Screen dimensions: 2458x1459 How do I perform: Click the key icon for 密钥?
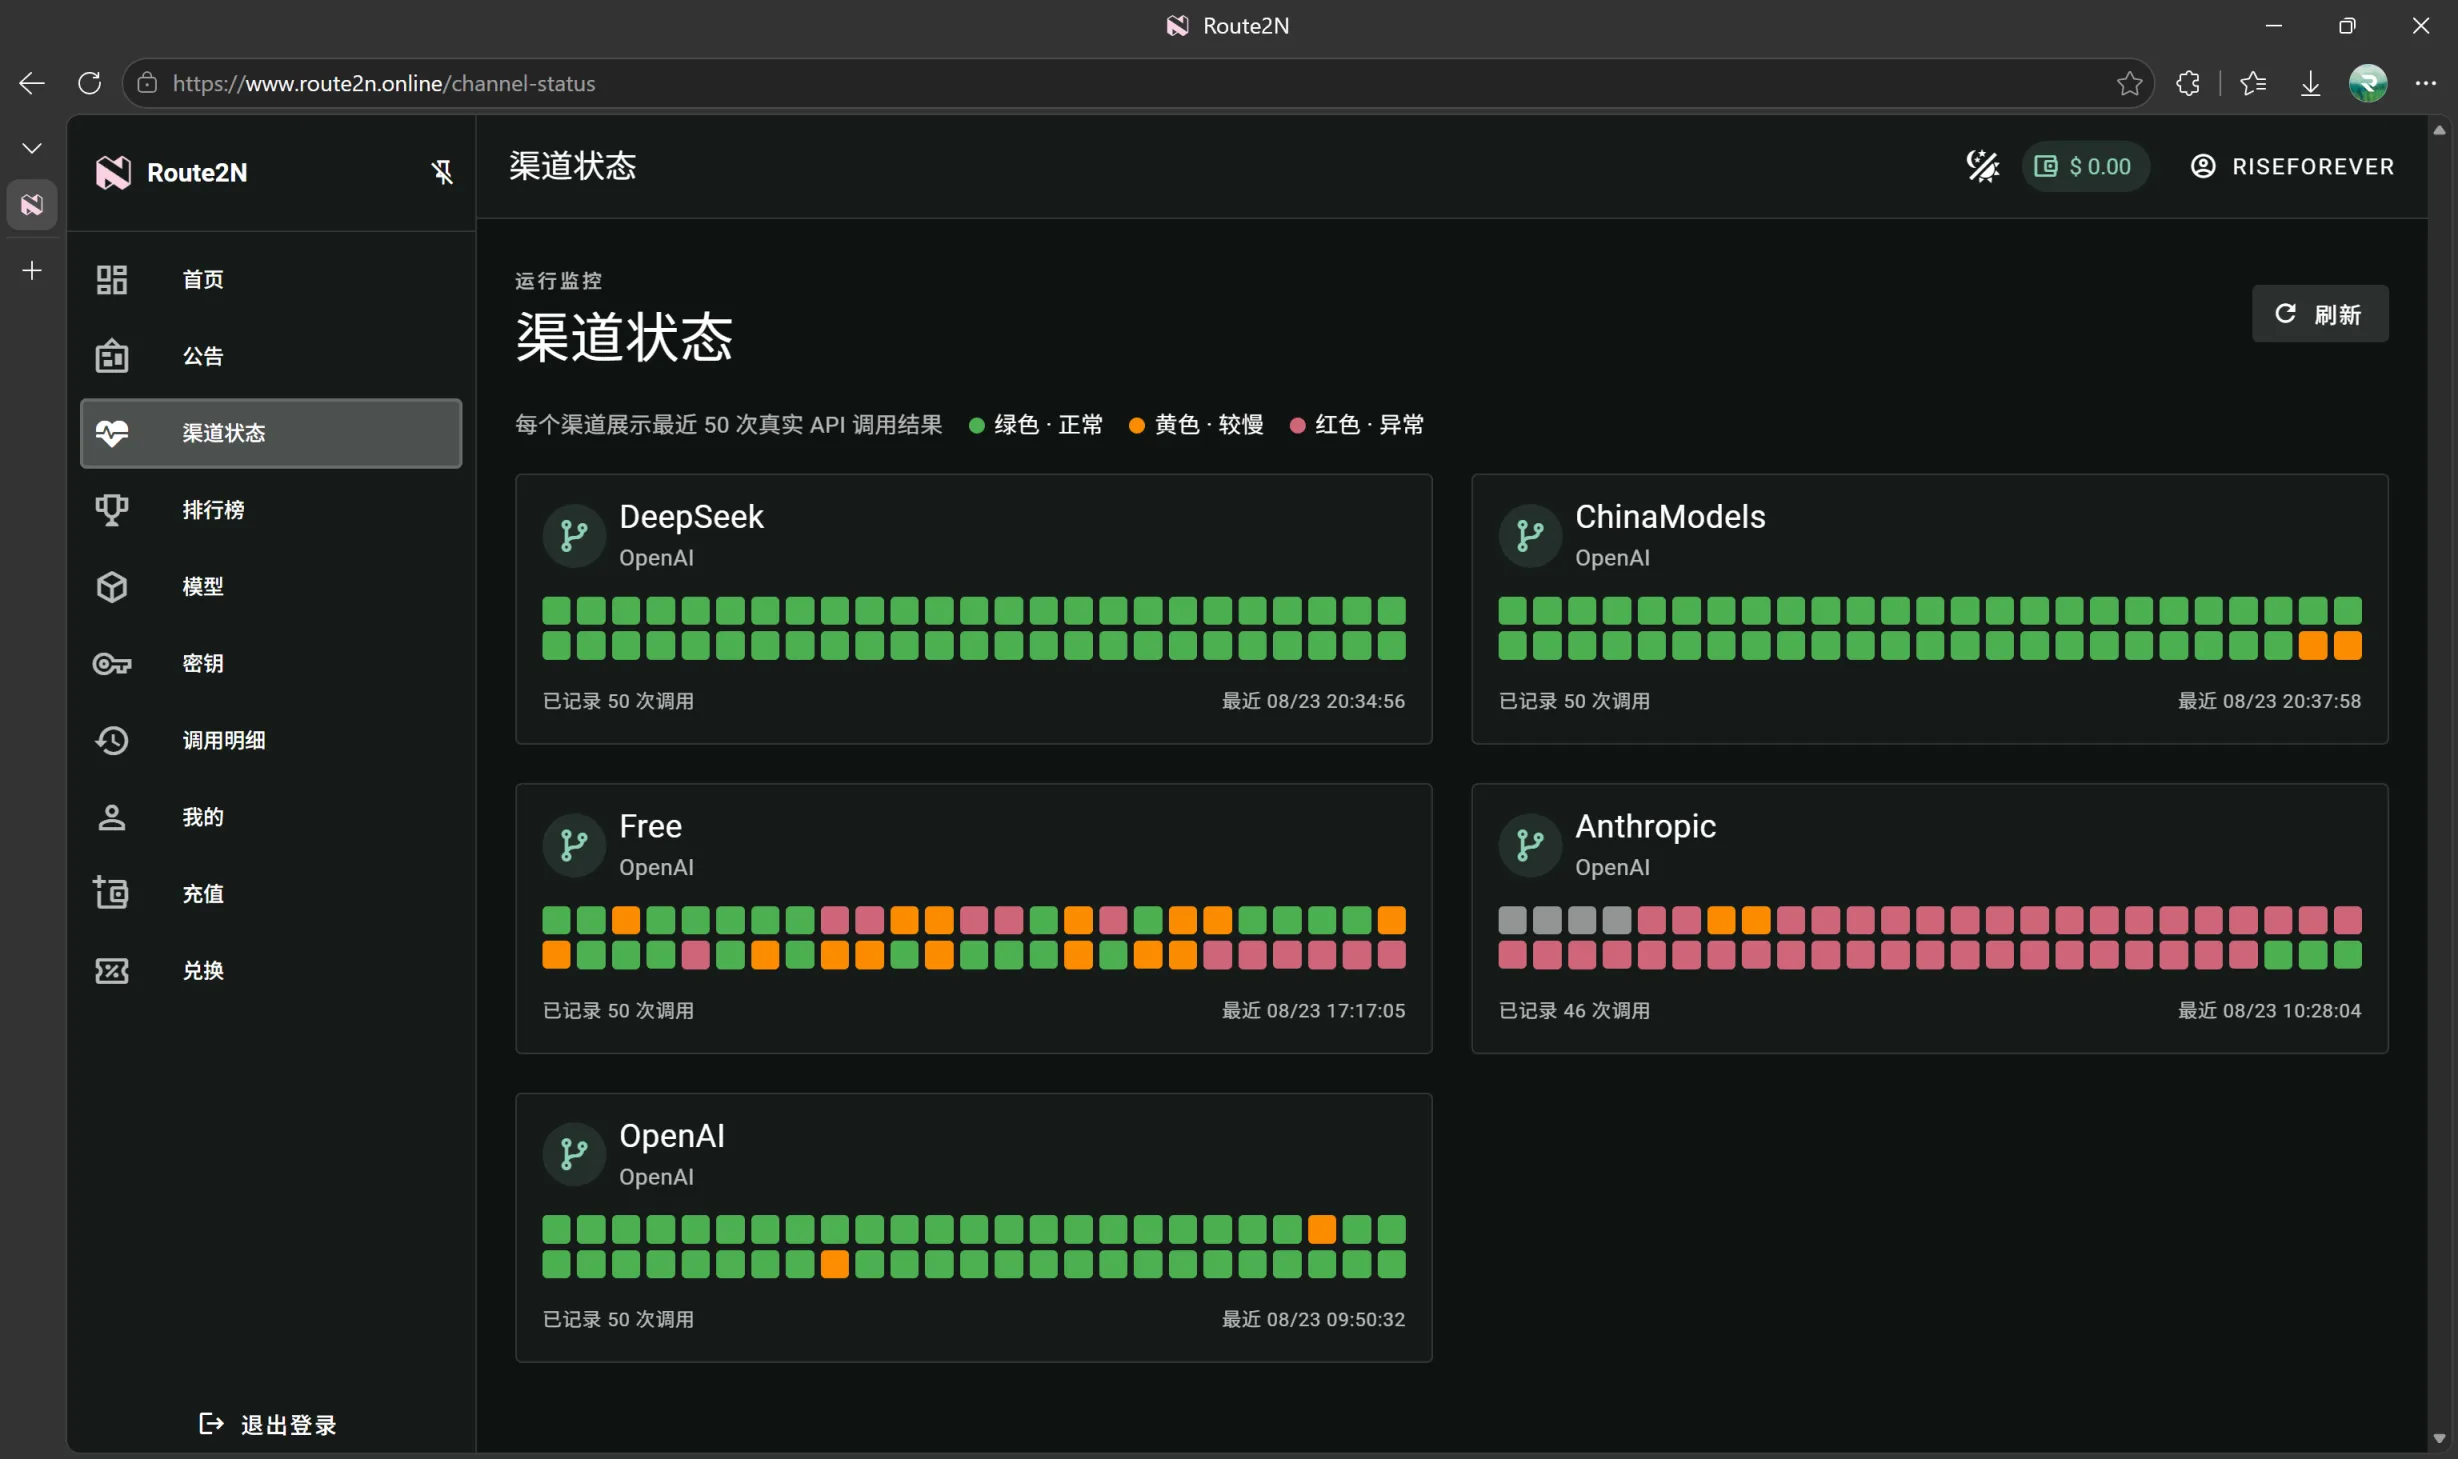point(112,663)
